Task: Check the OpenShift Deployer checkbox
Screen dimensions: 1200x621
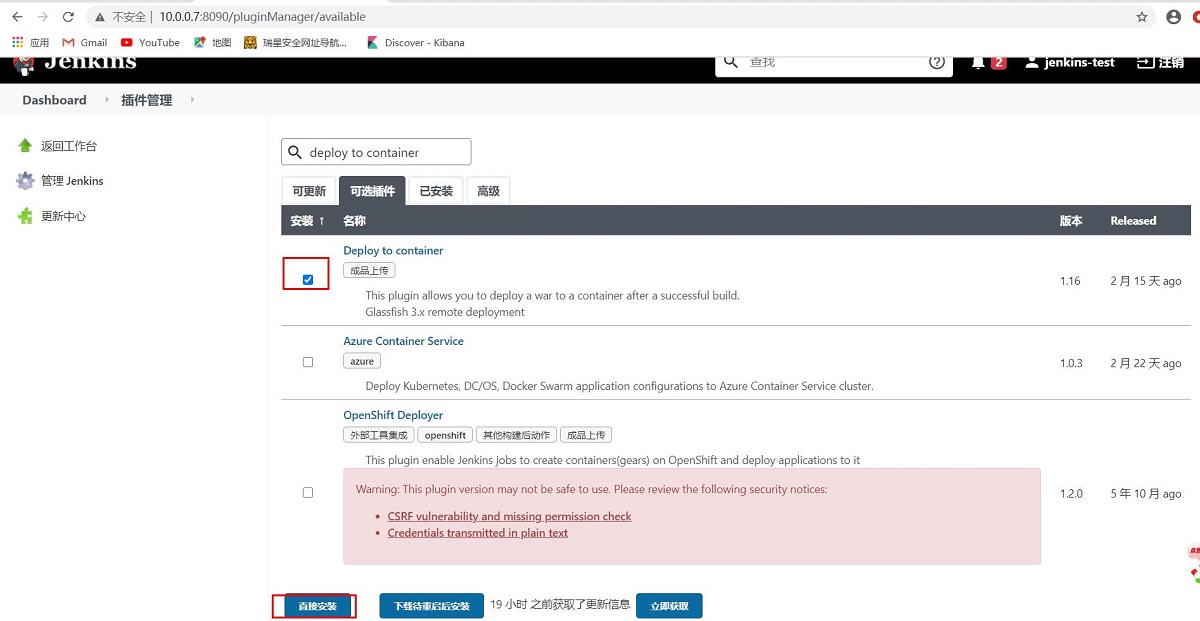Action: [308, 492]
